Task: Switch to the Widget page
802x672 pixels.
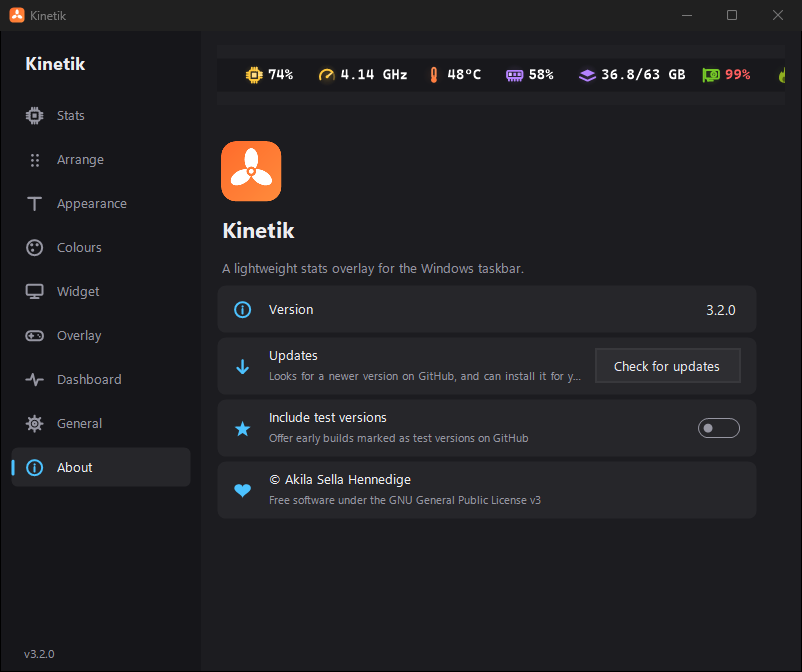Action: coord(101,292)
